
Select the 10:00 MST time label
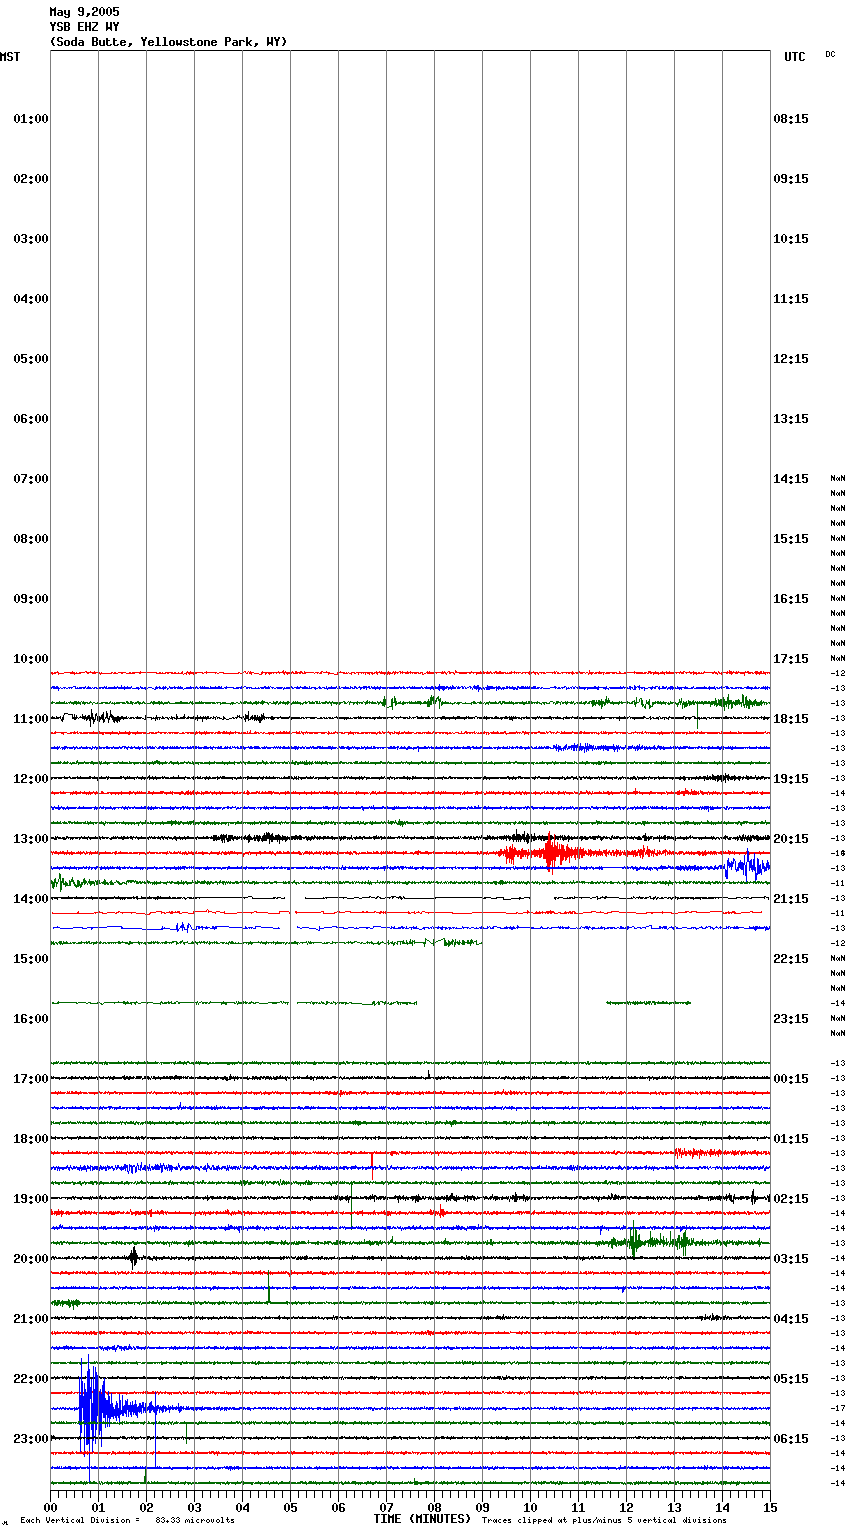click(x=31, y=659)
